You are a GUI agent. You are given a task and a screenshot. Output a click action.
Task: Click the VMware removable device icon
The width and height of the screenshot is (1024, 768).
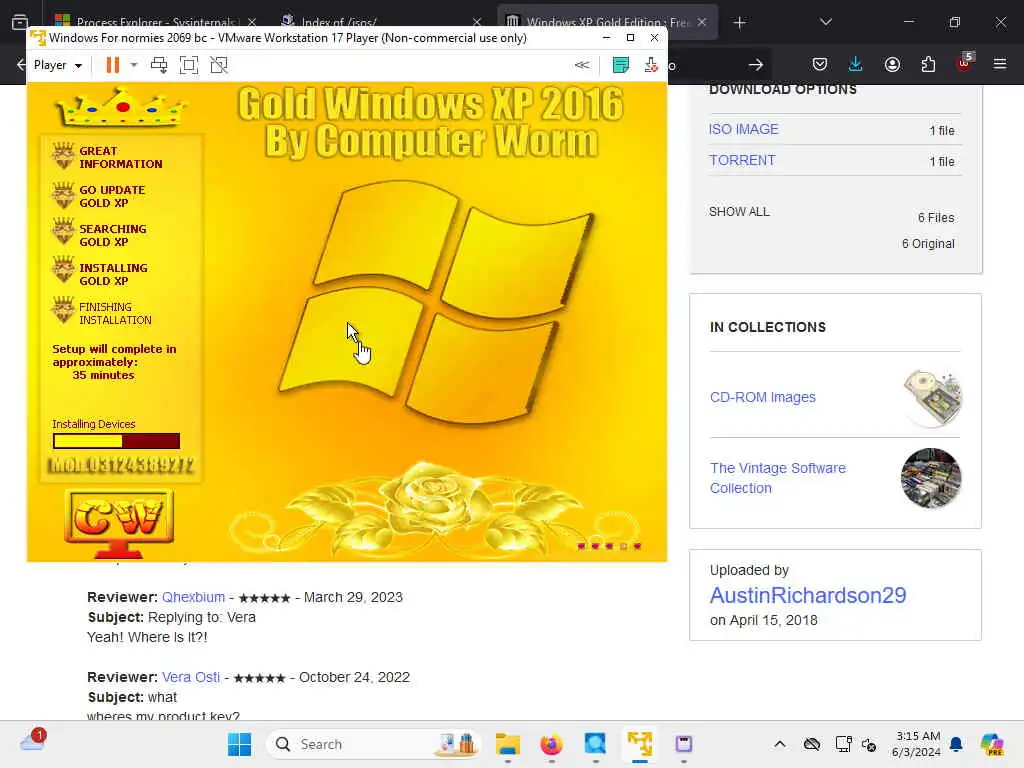[x=650, y=65]
